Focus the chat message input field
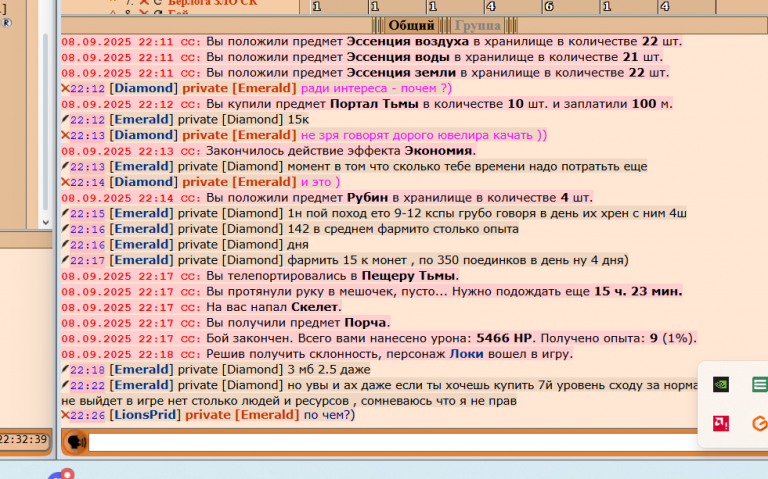The height and width of the screenshot is (479, 768). click(x=393, y=442)
